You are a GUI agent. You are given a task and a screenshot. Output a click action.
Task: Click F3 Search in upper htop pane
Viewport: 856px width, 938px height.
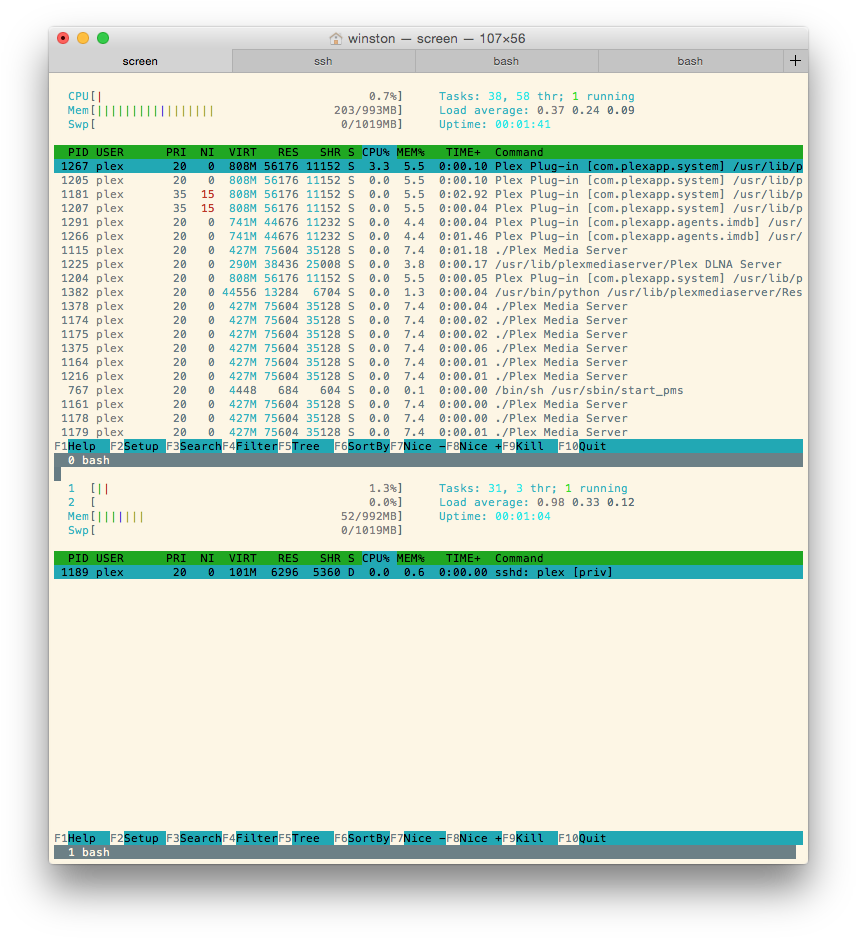click(x=194, y=446)
